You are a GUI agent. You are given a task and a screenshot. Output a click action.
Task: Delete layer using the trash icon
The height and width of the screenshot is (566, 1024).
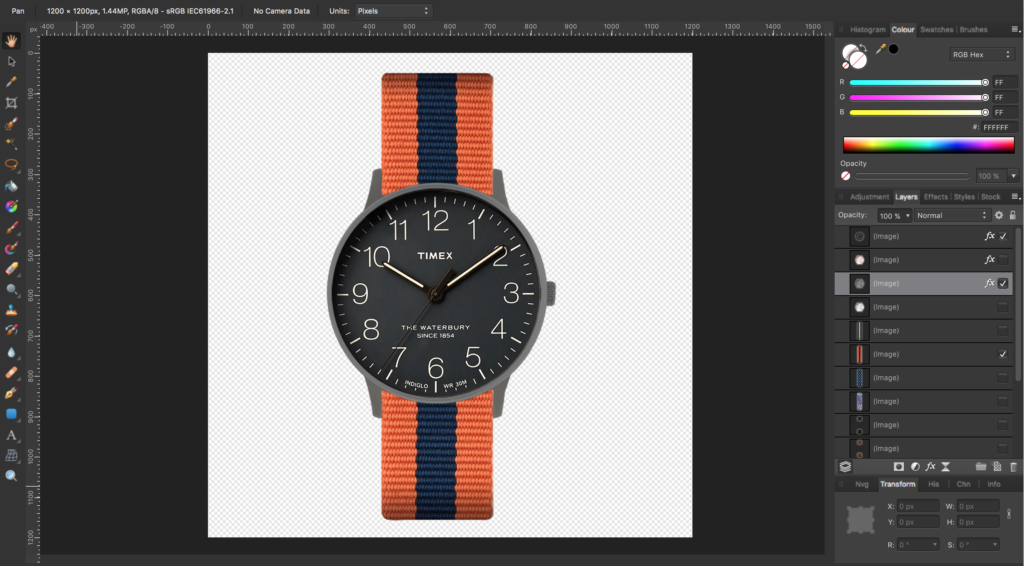coord(1013,466)
